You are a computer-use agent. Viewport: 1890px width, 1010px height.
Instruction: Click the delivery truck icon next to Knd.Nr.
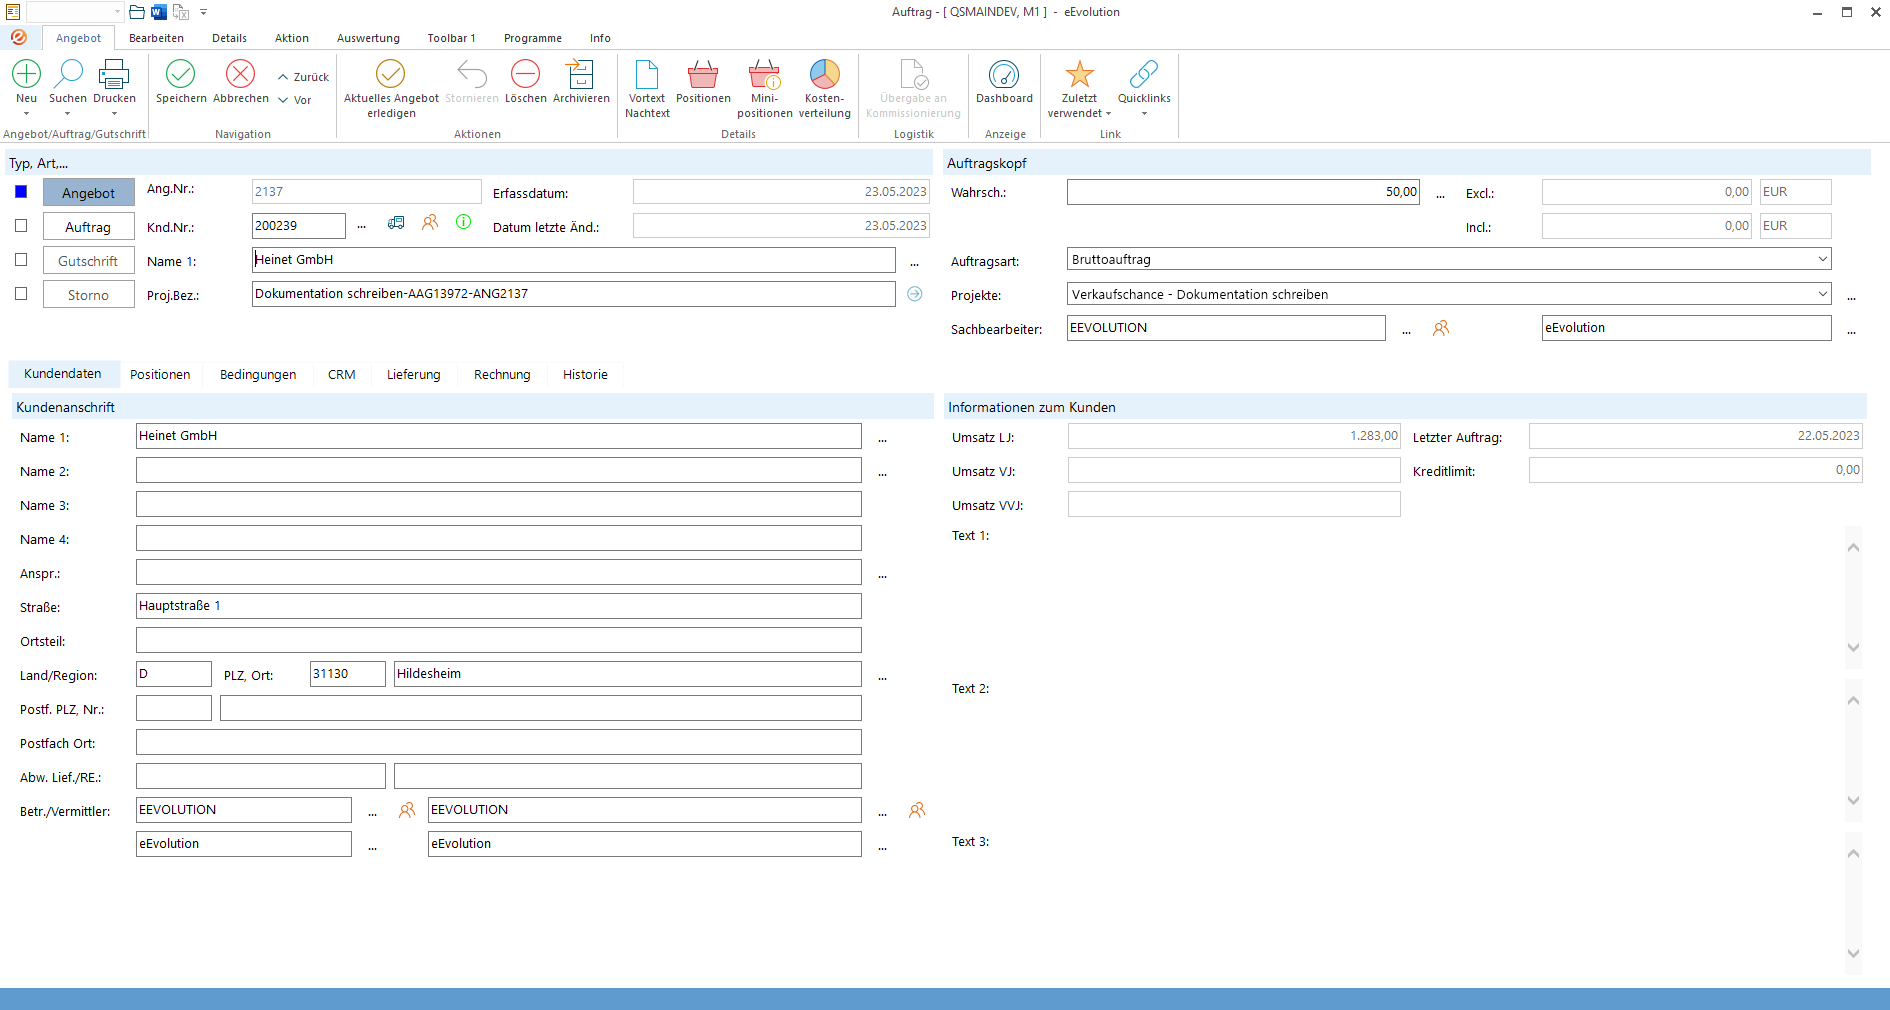396,223
